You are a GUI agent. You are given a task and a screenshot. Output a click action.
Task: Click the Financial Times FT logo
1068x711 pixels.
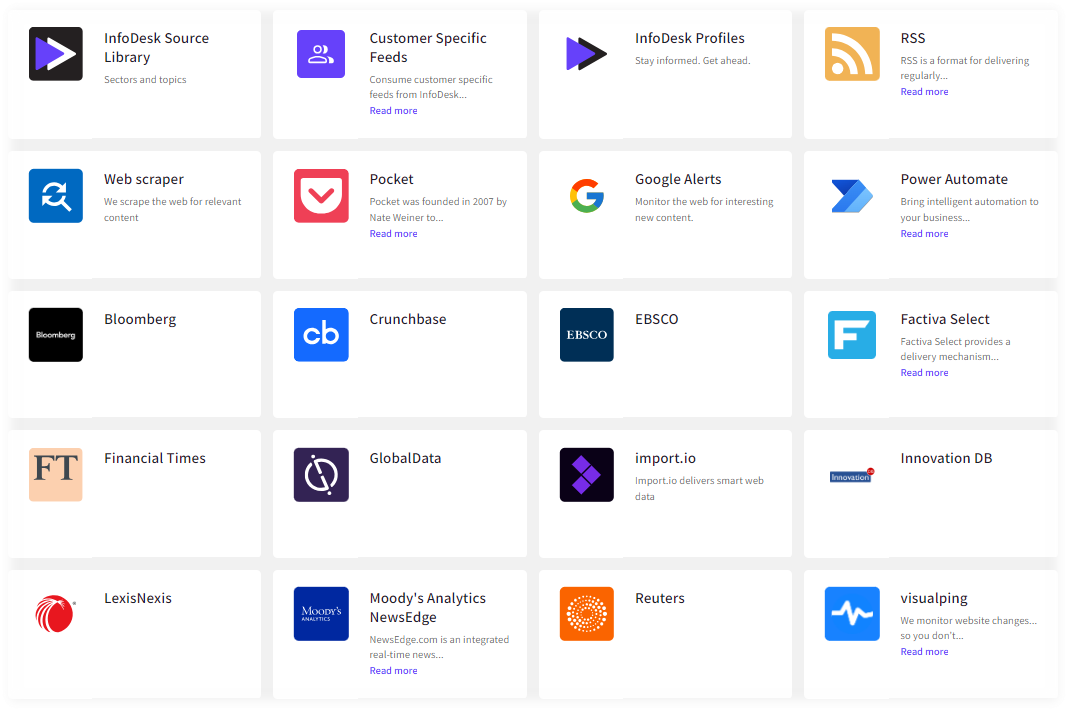pos(55,475)
